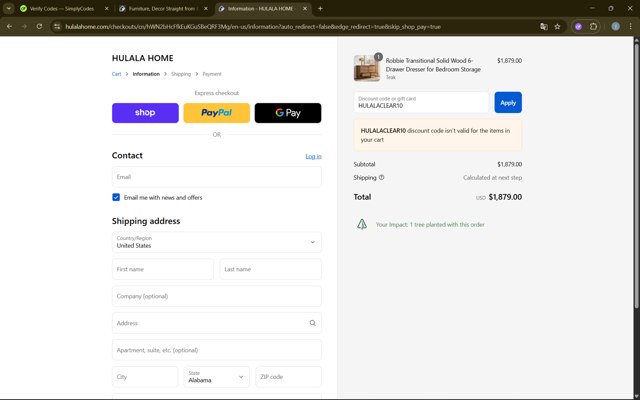Image resolution: width=640 pixels, height=400 pixels.
Task: Click the address search magnifier icon
Action: [313, 323]
